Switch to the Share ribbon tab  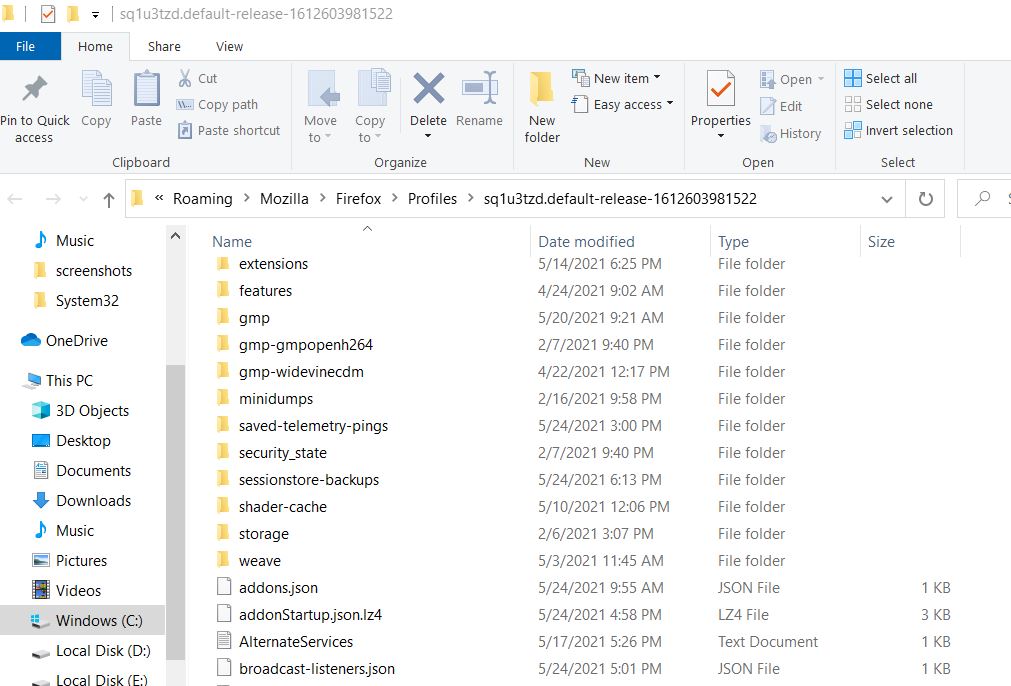point(164,46)
